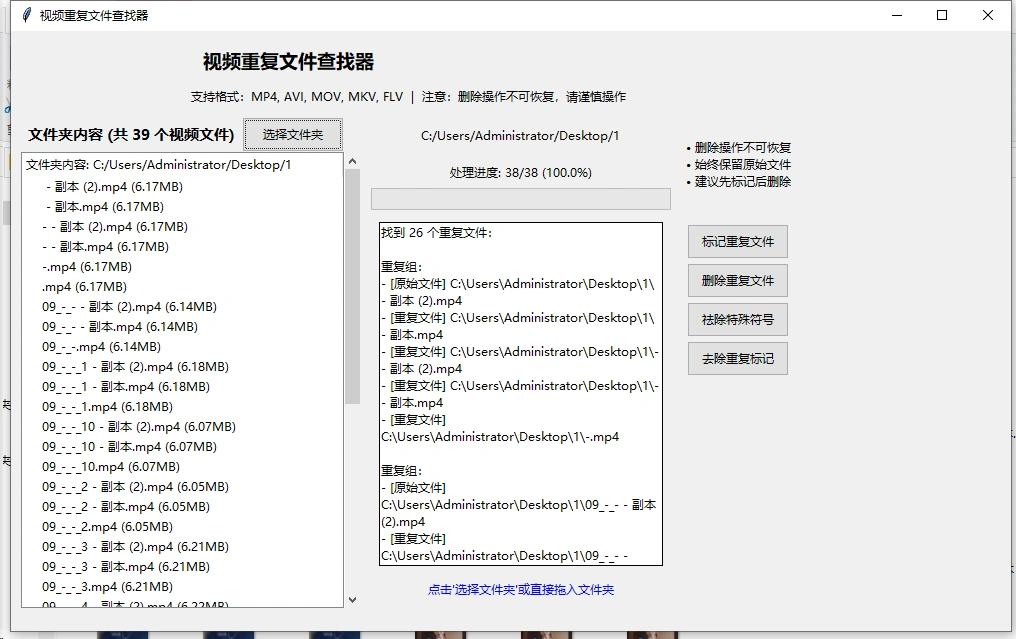Pick the 09_-_-_2.mp4 (6.05MB) list entry
1016x639 pixels.
tap(107, 527)
